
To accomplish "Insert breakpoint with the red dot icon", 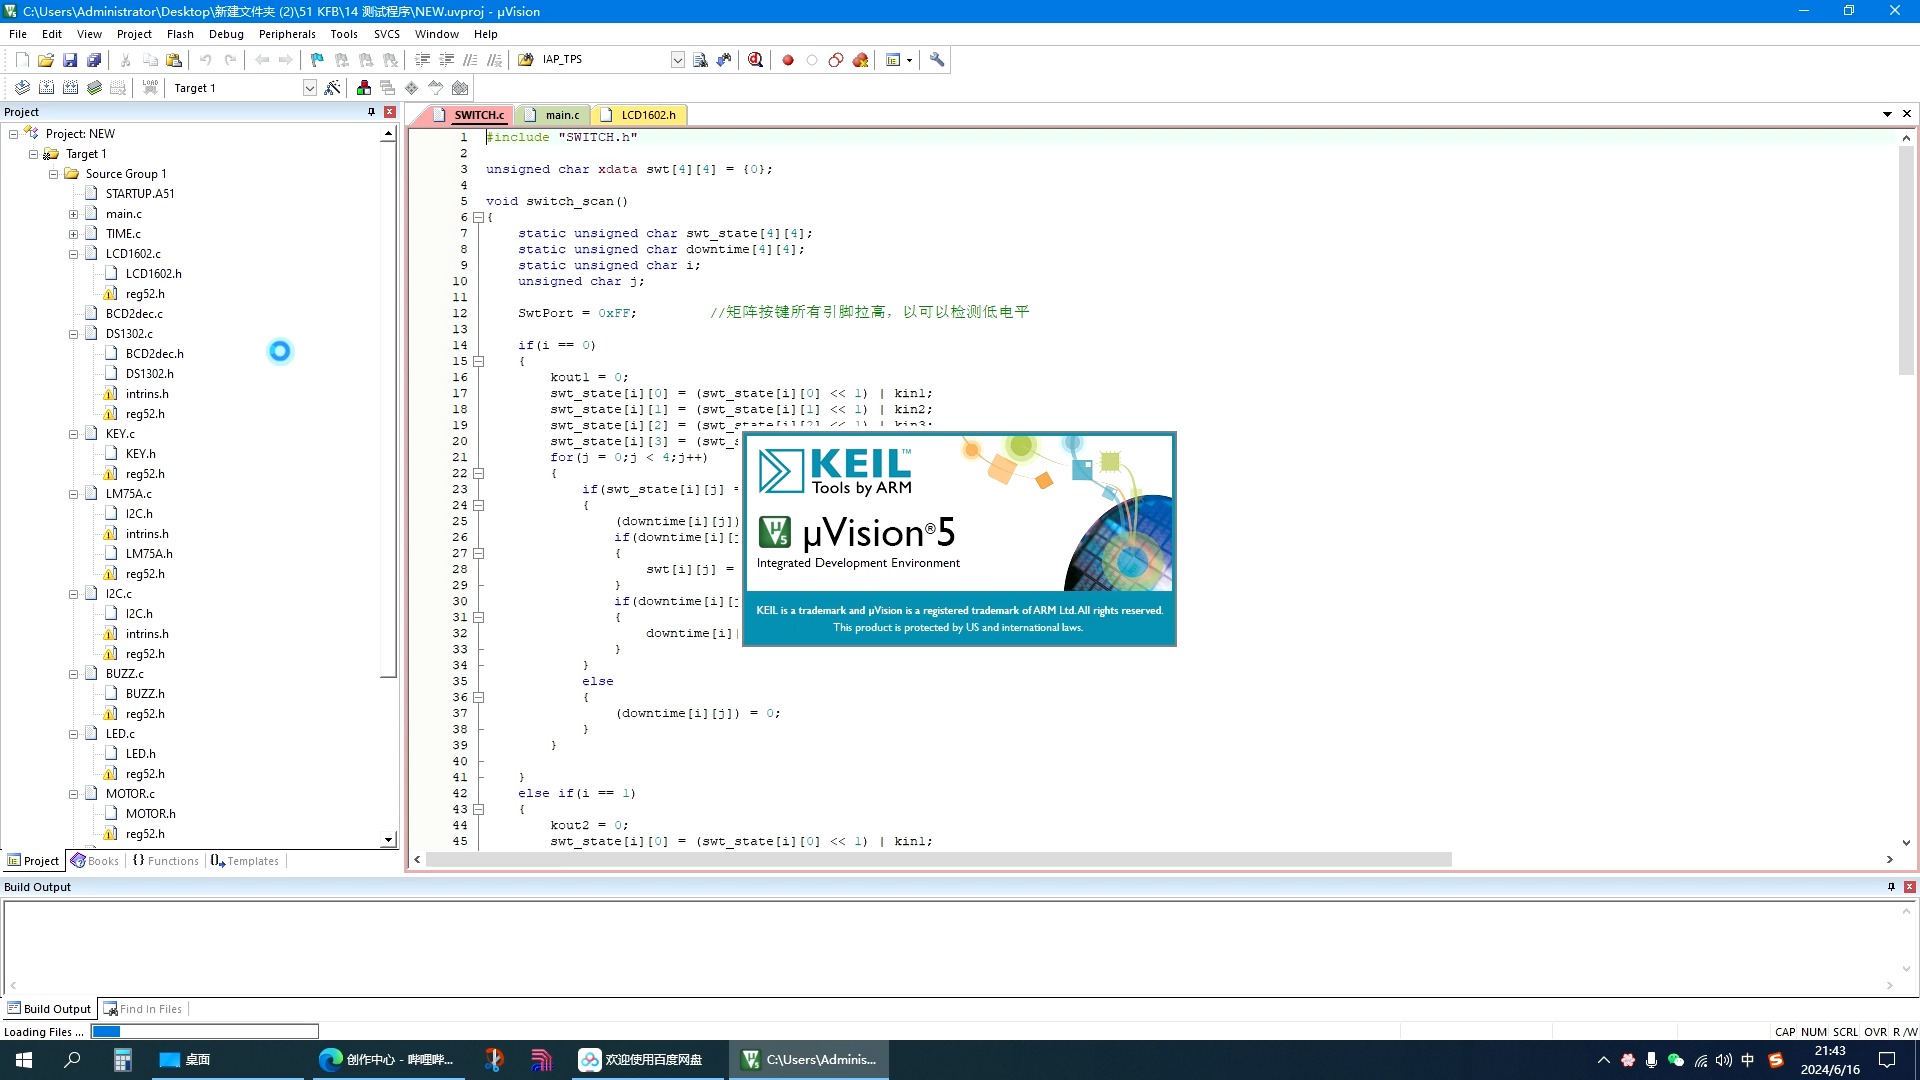I will coord(788,60).
